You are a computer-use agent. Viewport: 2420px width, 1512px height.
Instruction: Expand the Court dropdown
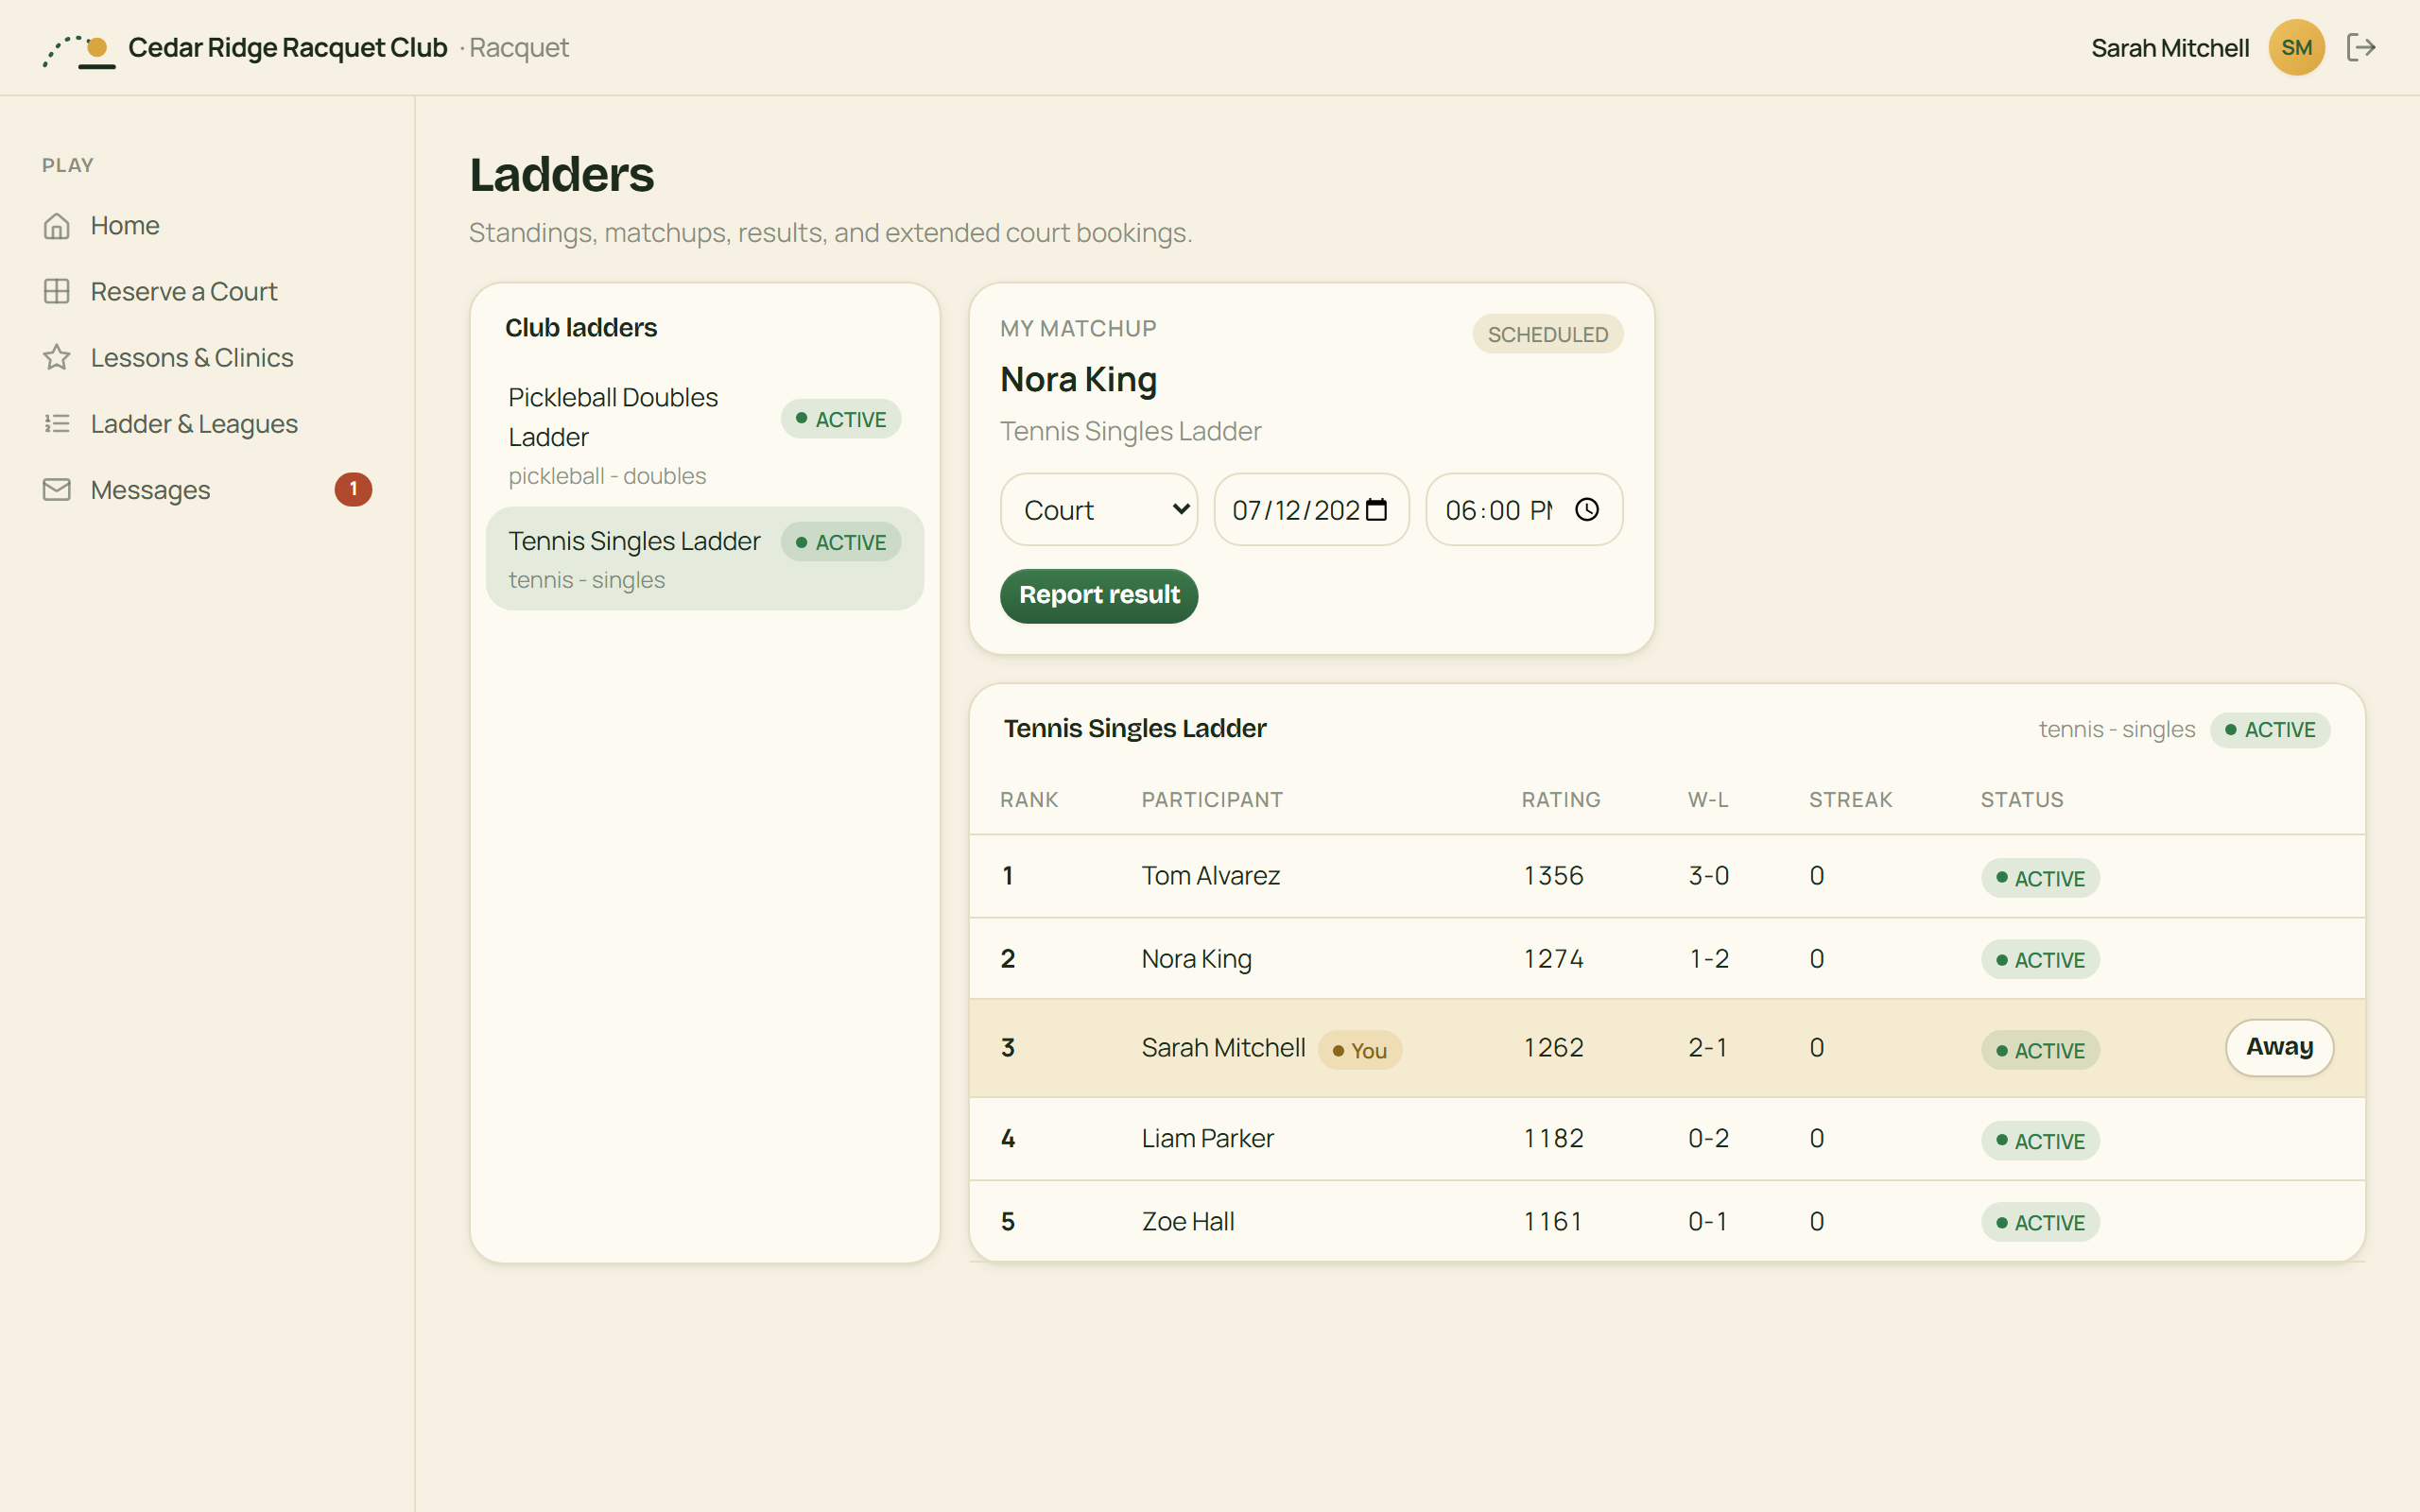tap(1098, 510)
